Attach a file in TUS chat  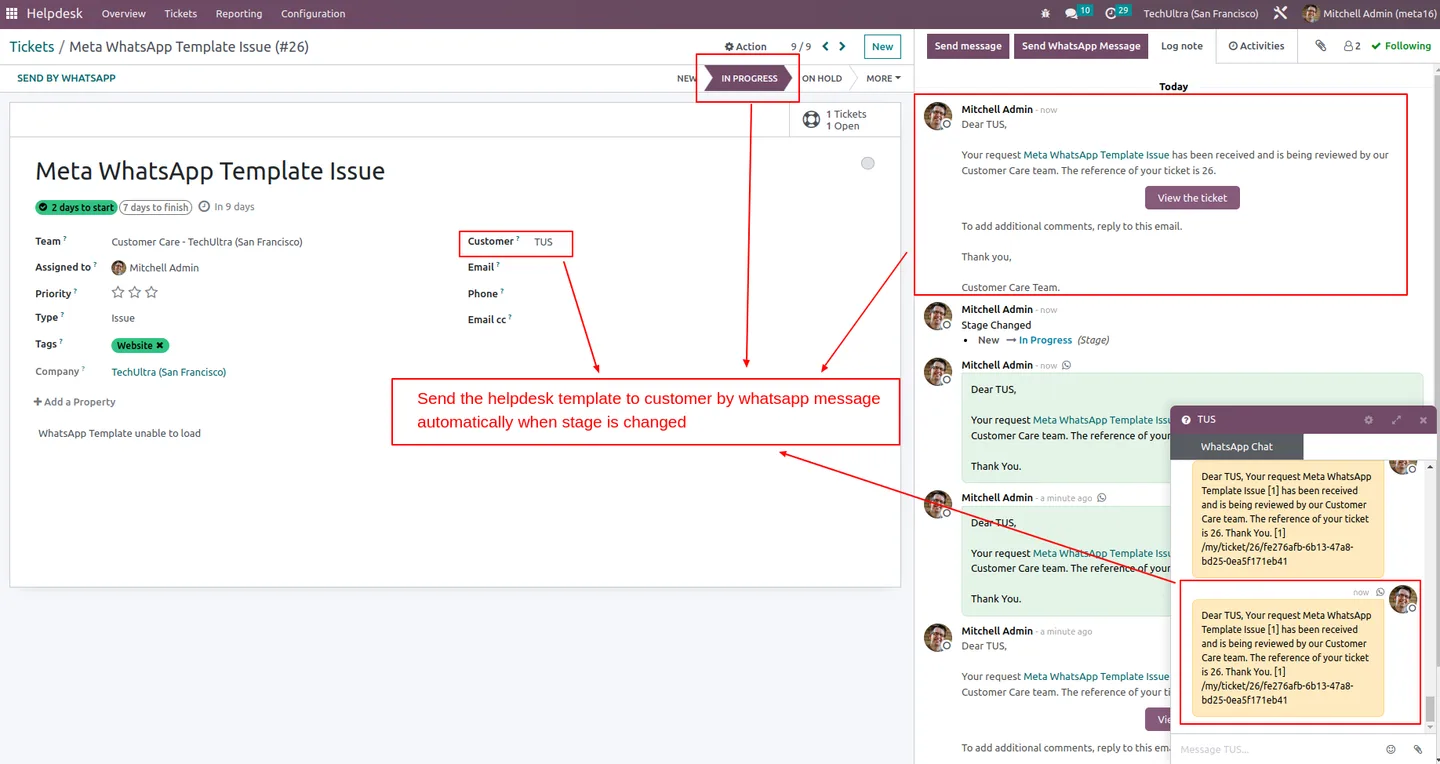click(1418, 749)
